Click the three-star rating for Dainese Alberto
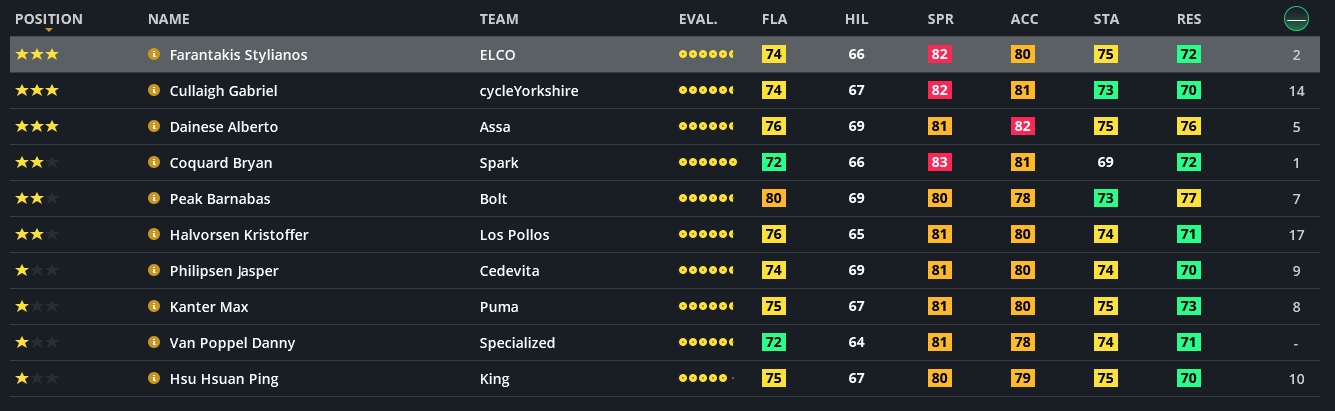The width and height of the screenshot is (1335, 411). [37, 127]
